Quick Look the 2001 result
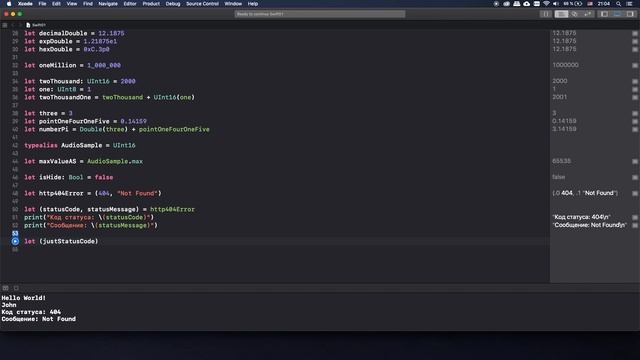This screenshot has width=640, height=360. [635, 97]
